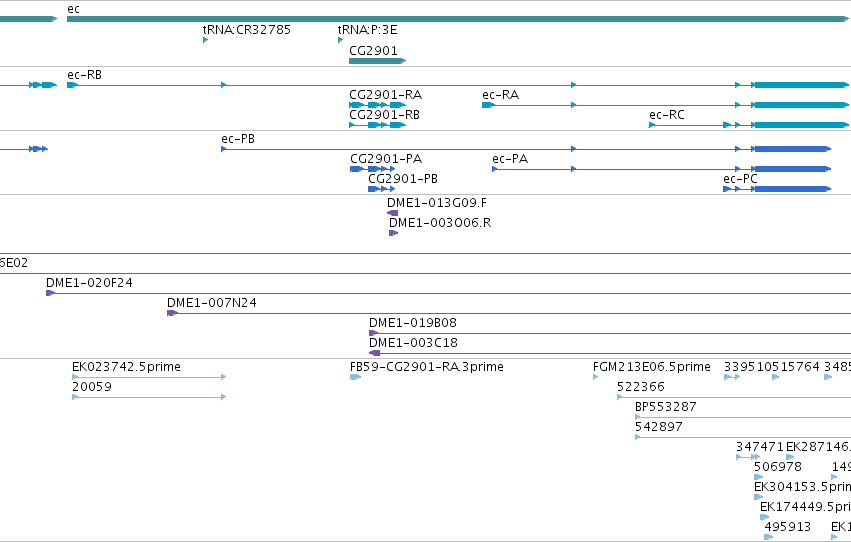Select the CG2901-PA CDS glyph

click(x=372, y=169)
